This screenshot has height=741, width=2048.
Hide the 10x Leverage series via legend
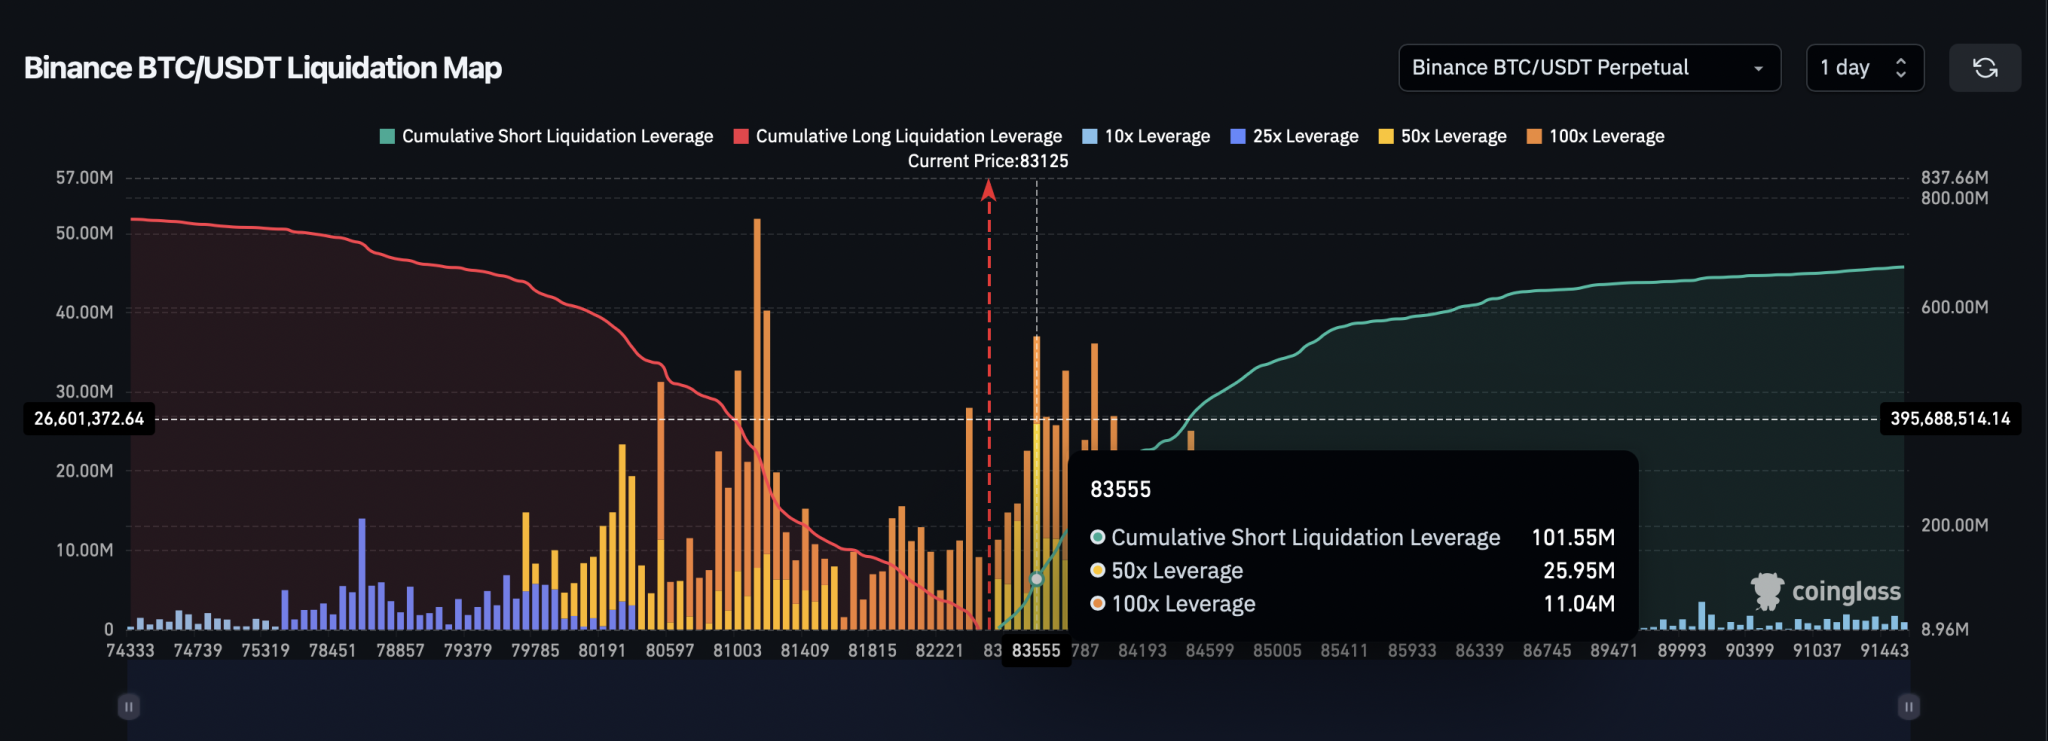coord(1146,136)
